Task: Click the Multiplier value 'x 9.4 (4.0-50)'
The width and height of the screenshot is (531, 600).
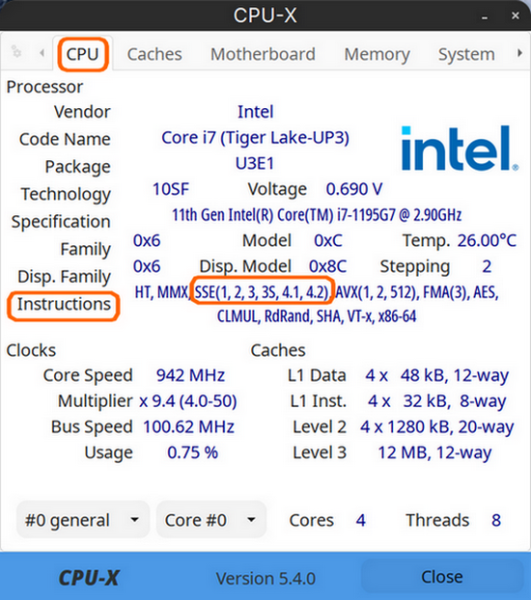Action: 188,401
